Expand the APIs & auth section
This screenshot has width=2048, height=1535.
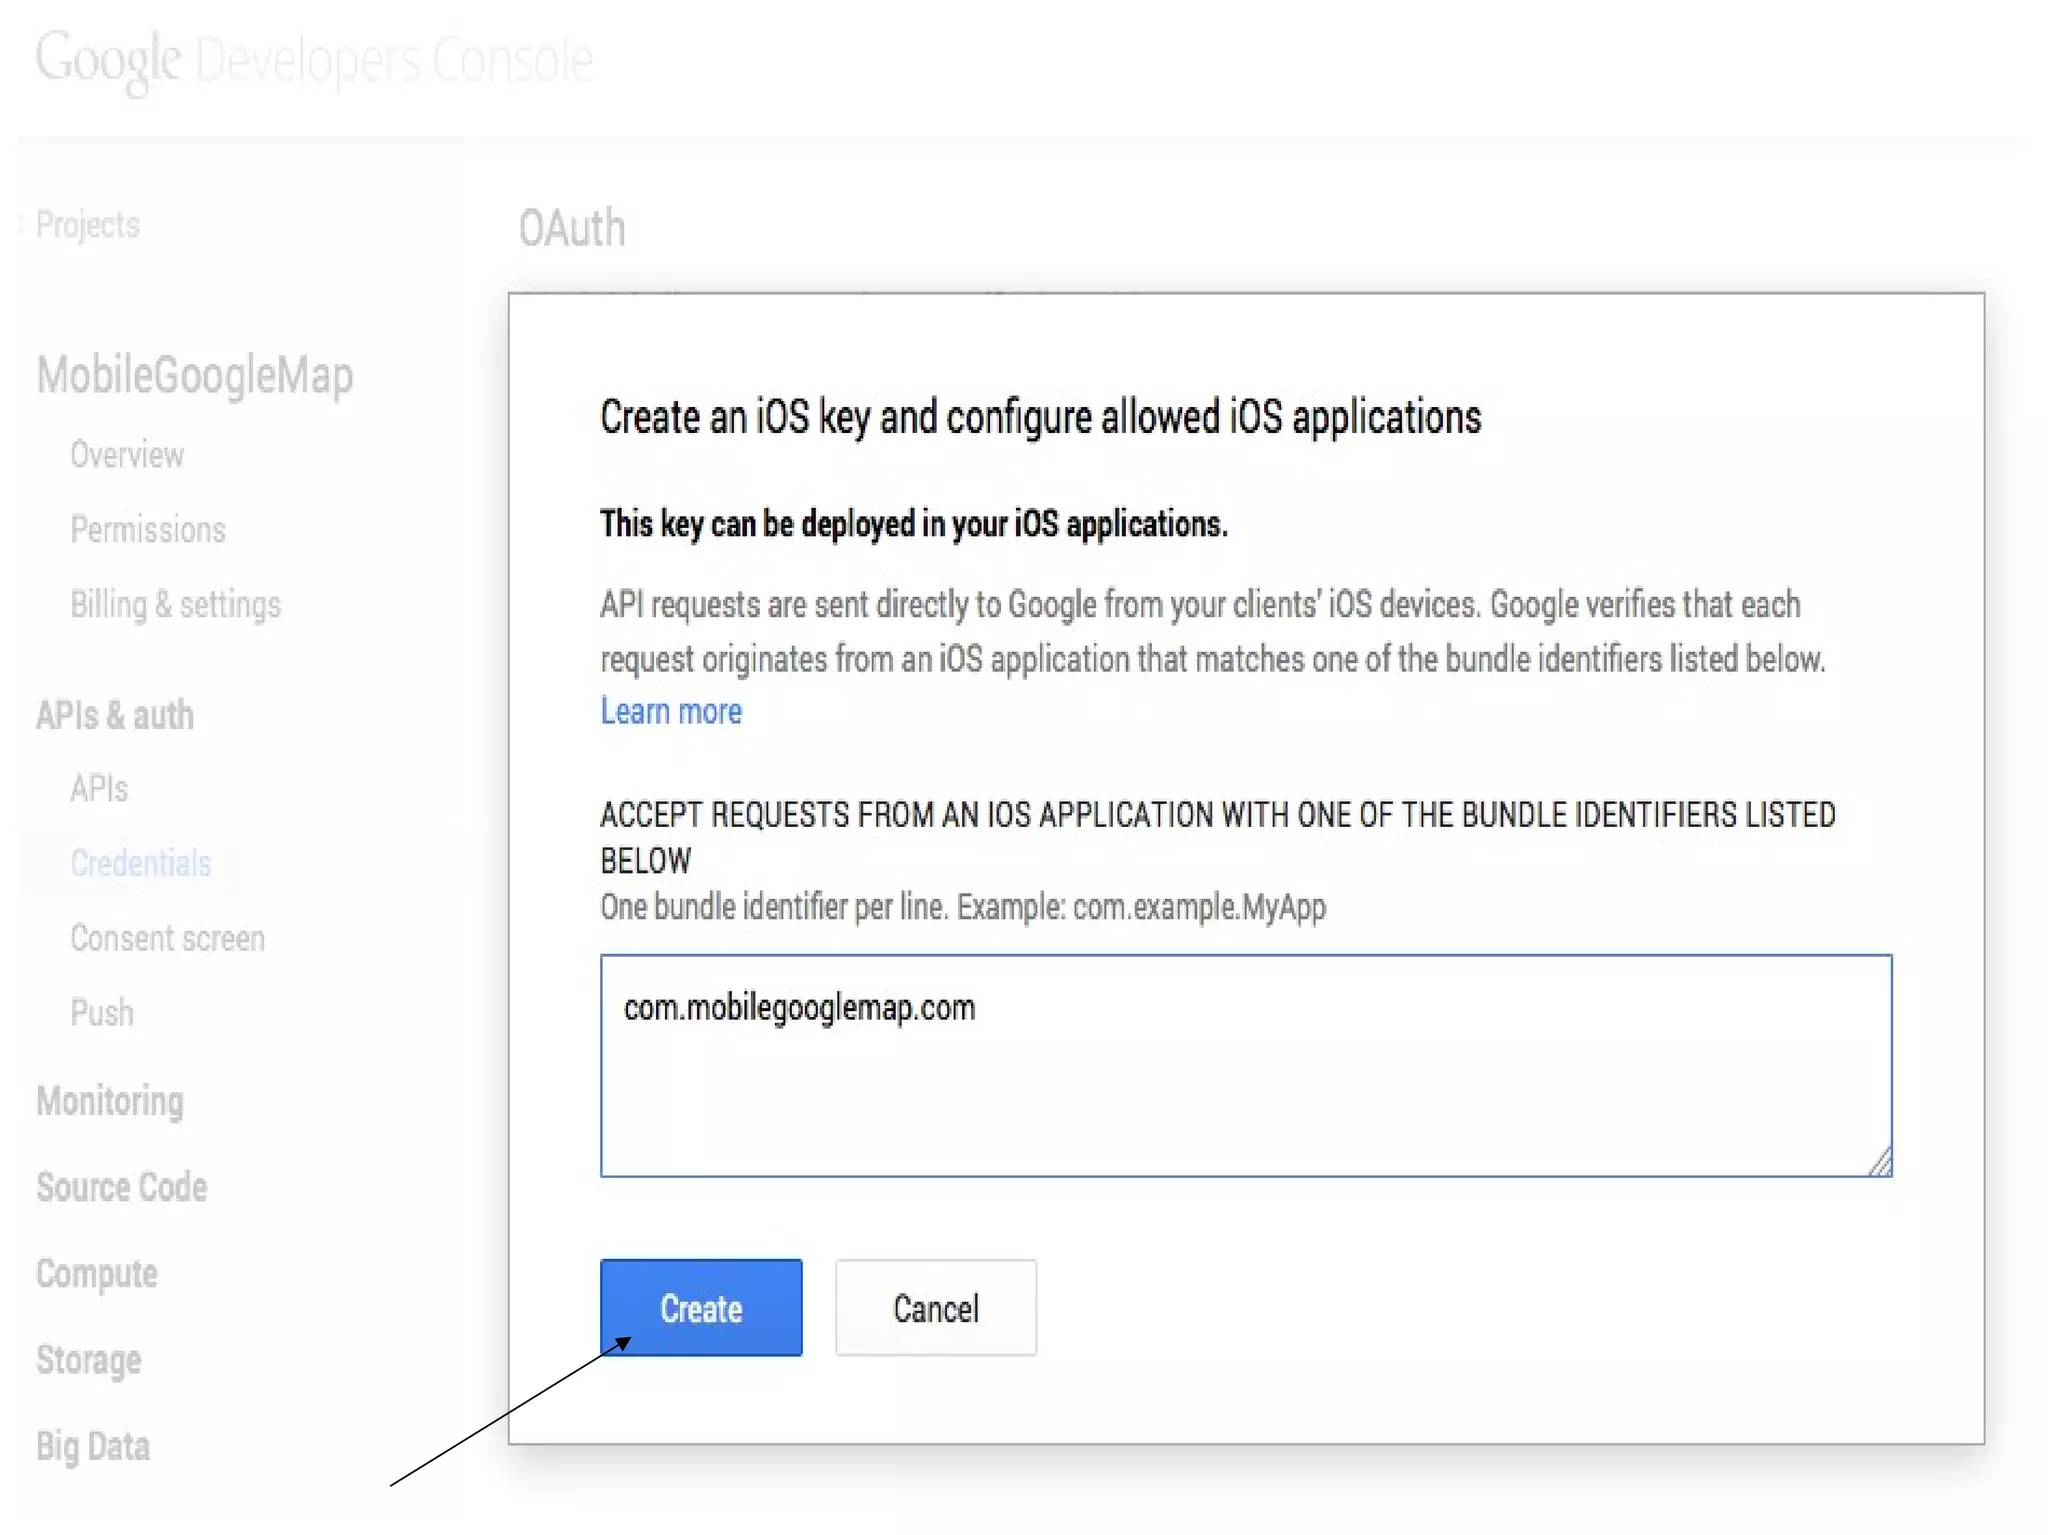click(115, 715)
